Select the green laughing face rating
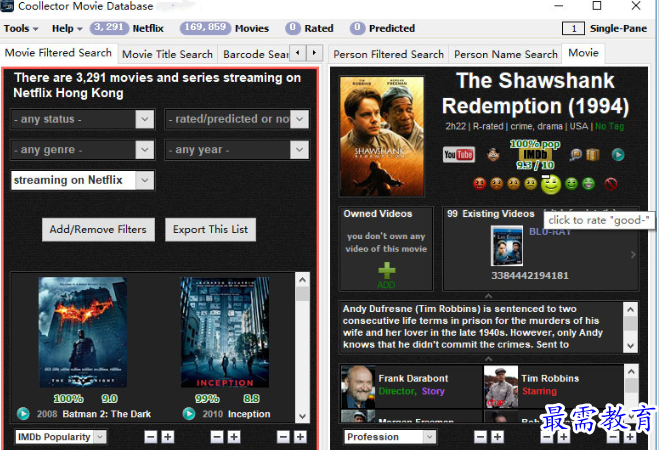Image resolution: width=664 pixels, height=450 pixels. pyautogui.click(x=588, y=184)
